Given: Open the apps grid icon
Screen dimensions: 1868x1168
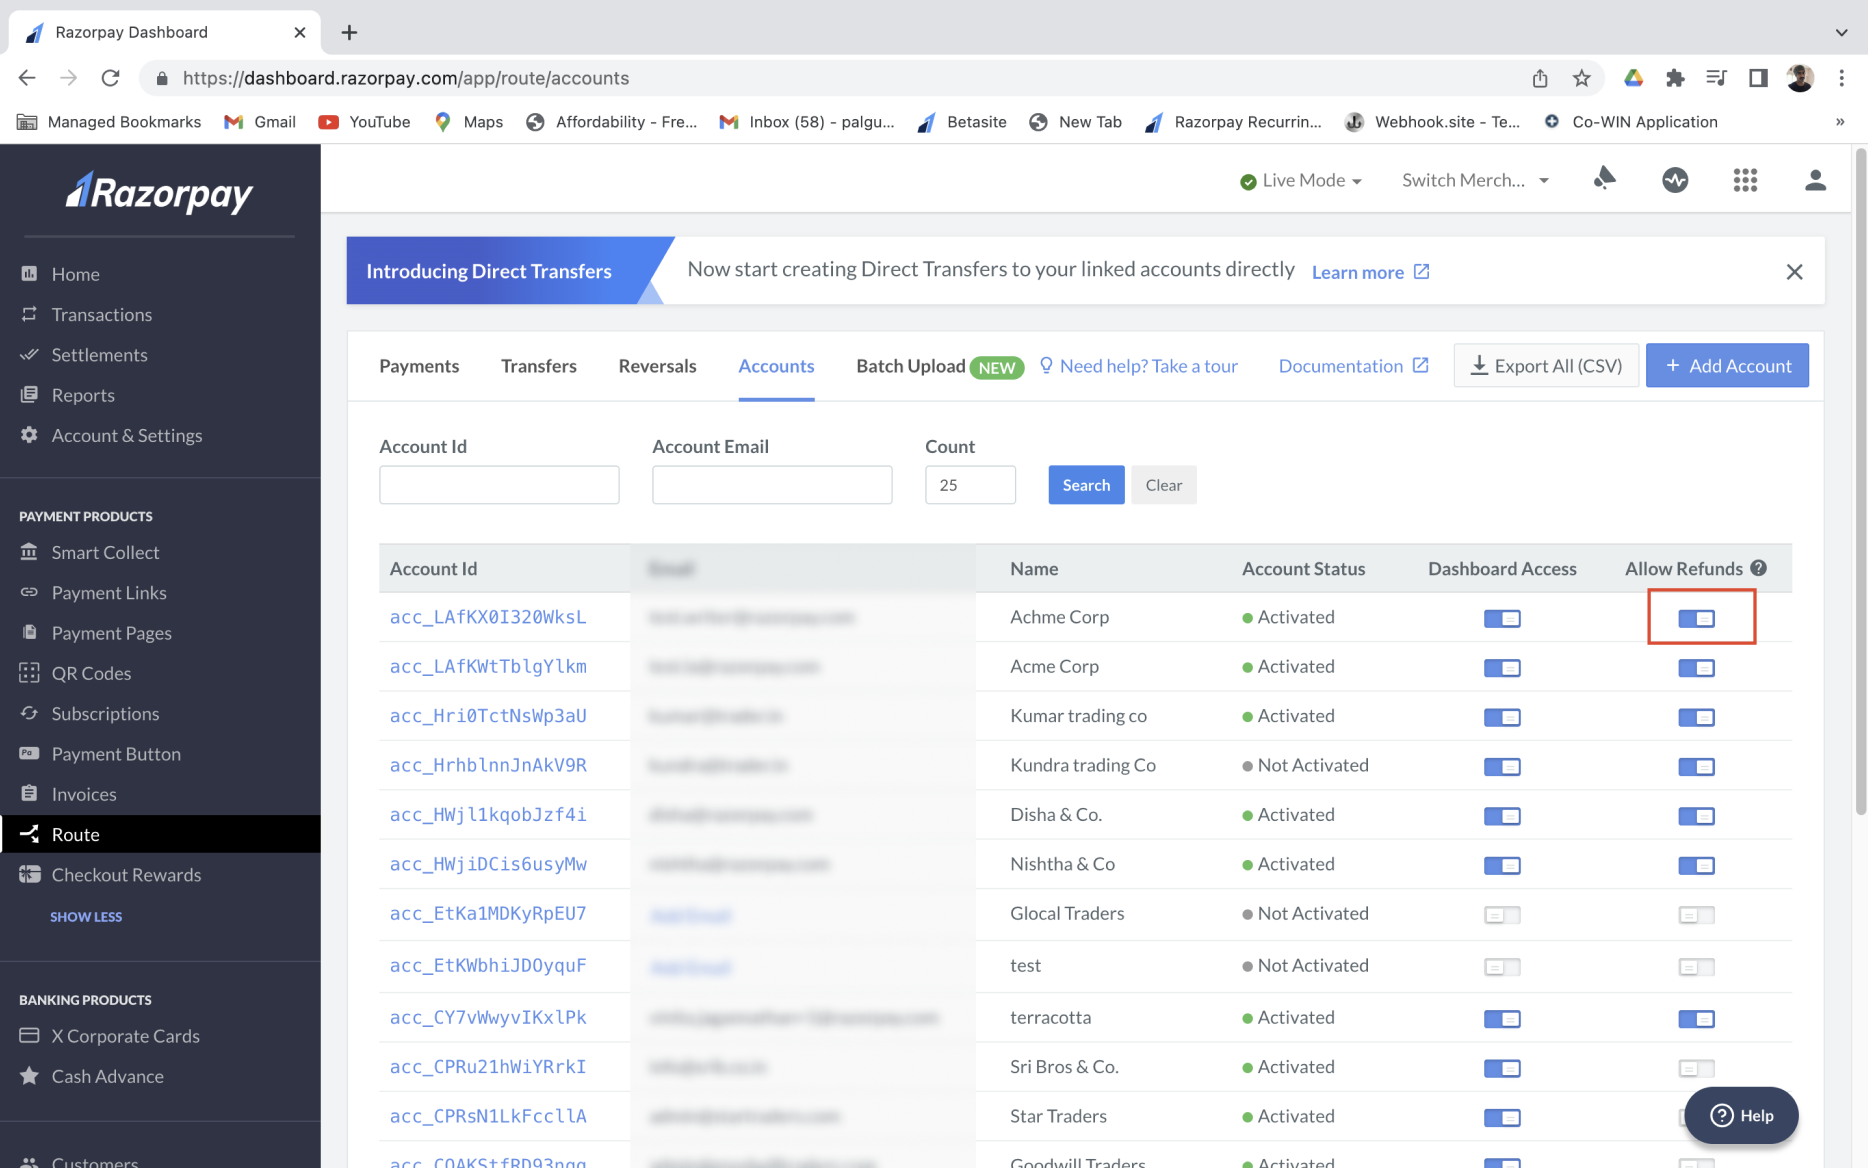Looking at the screenshot, I should coord(1745,180).
